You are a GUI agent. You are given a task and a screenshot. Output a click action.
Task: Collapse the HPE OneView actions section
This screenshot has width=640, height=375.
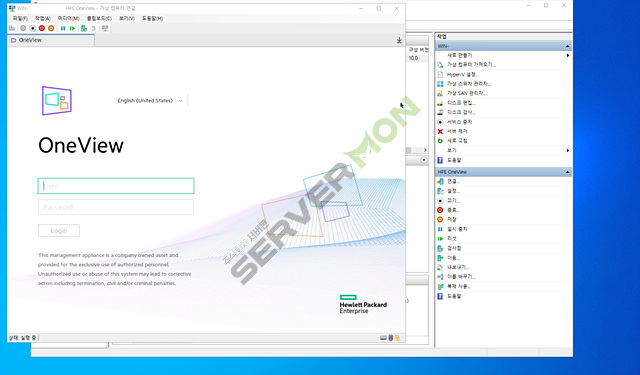click(x=567, y=172)
